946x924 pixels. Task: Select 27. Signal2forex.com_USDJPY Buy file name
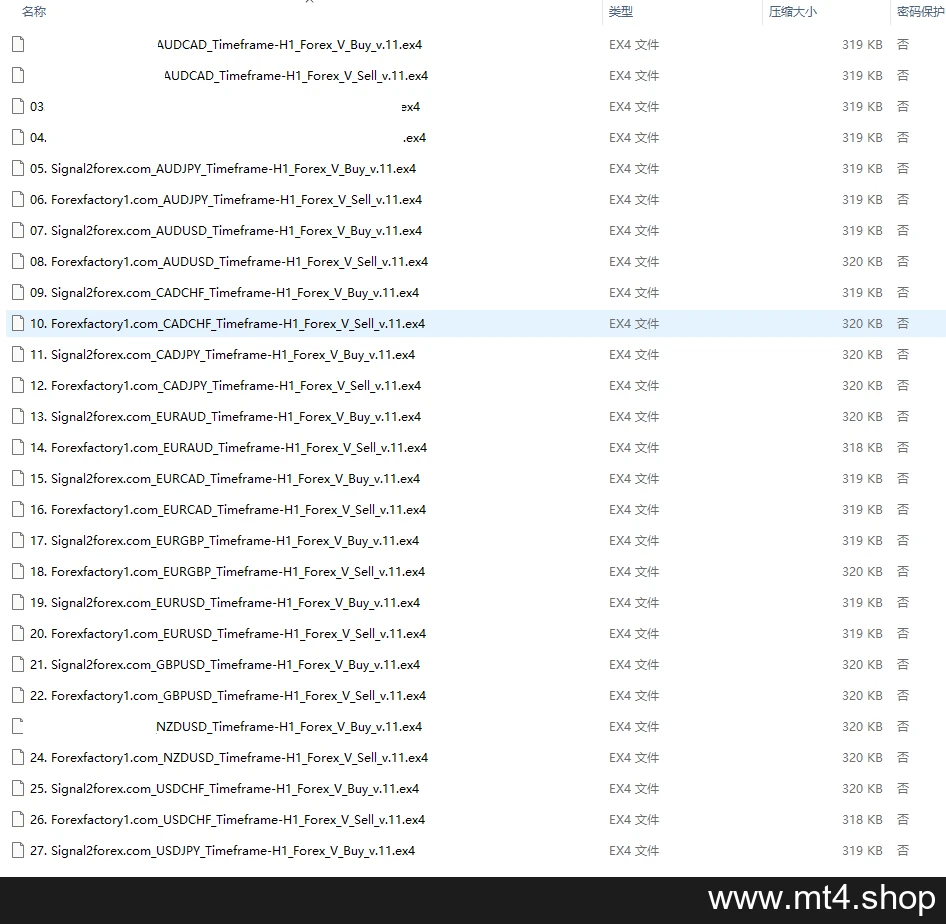[x=223, y=851]
